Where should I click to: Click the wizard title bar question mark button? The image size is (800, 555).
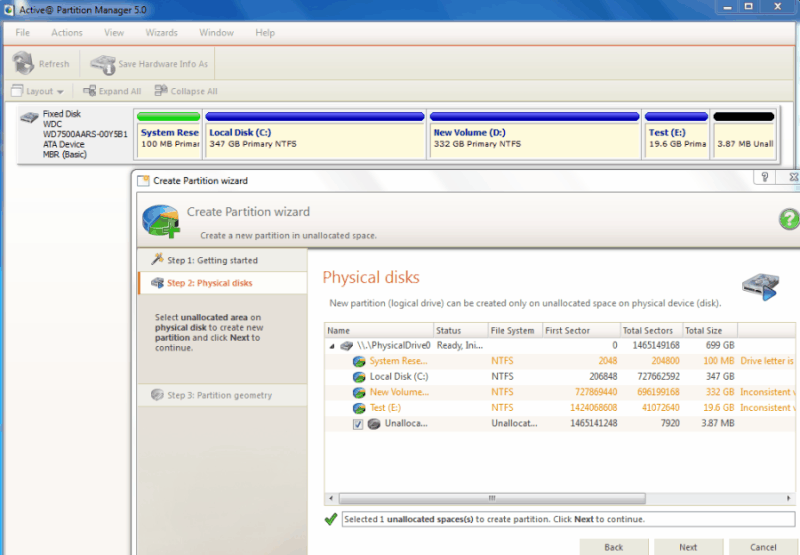point(764,177)
